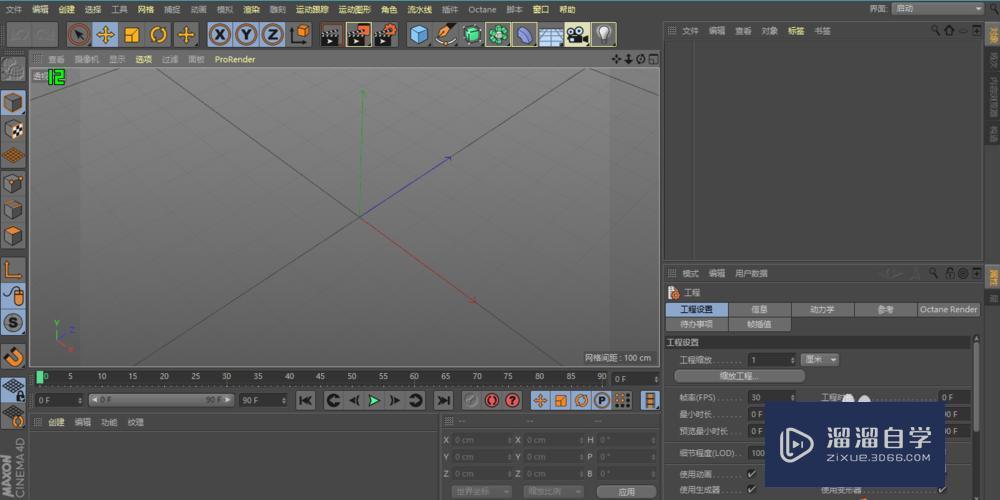Screen dimensions: 1000x500
Task: Click the timeline preview range bar
Action: (x=161, y=401)
